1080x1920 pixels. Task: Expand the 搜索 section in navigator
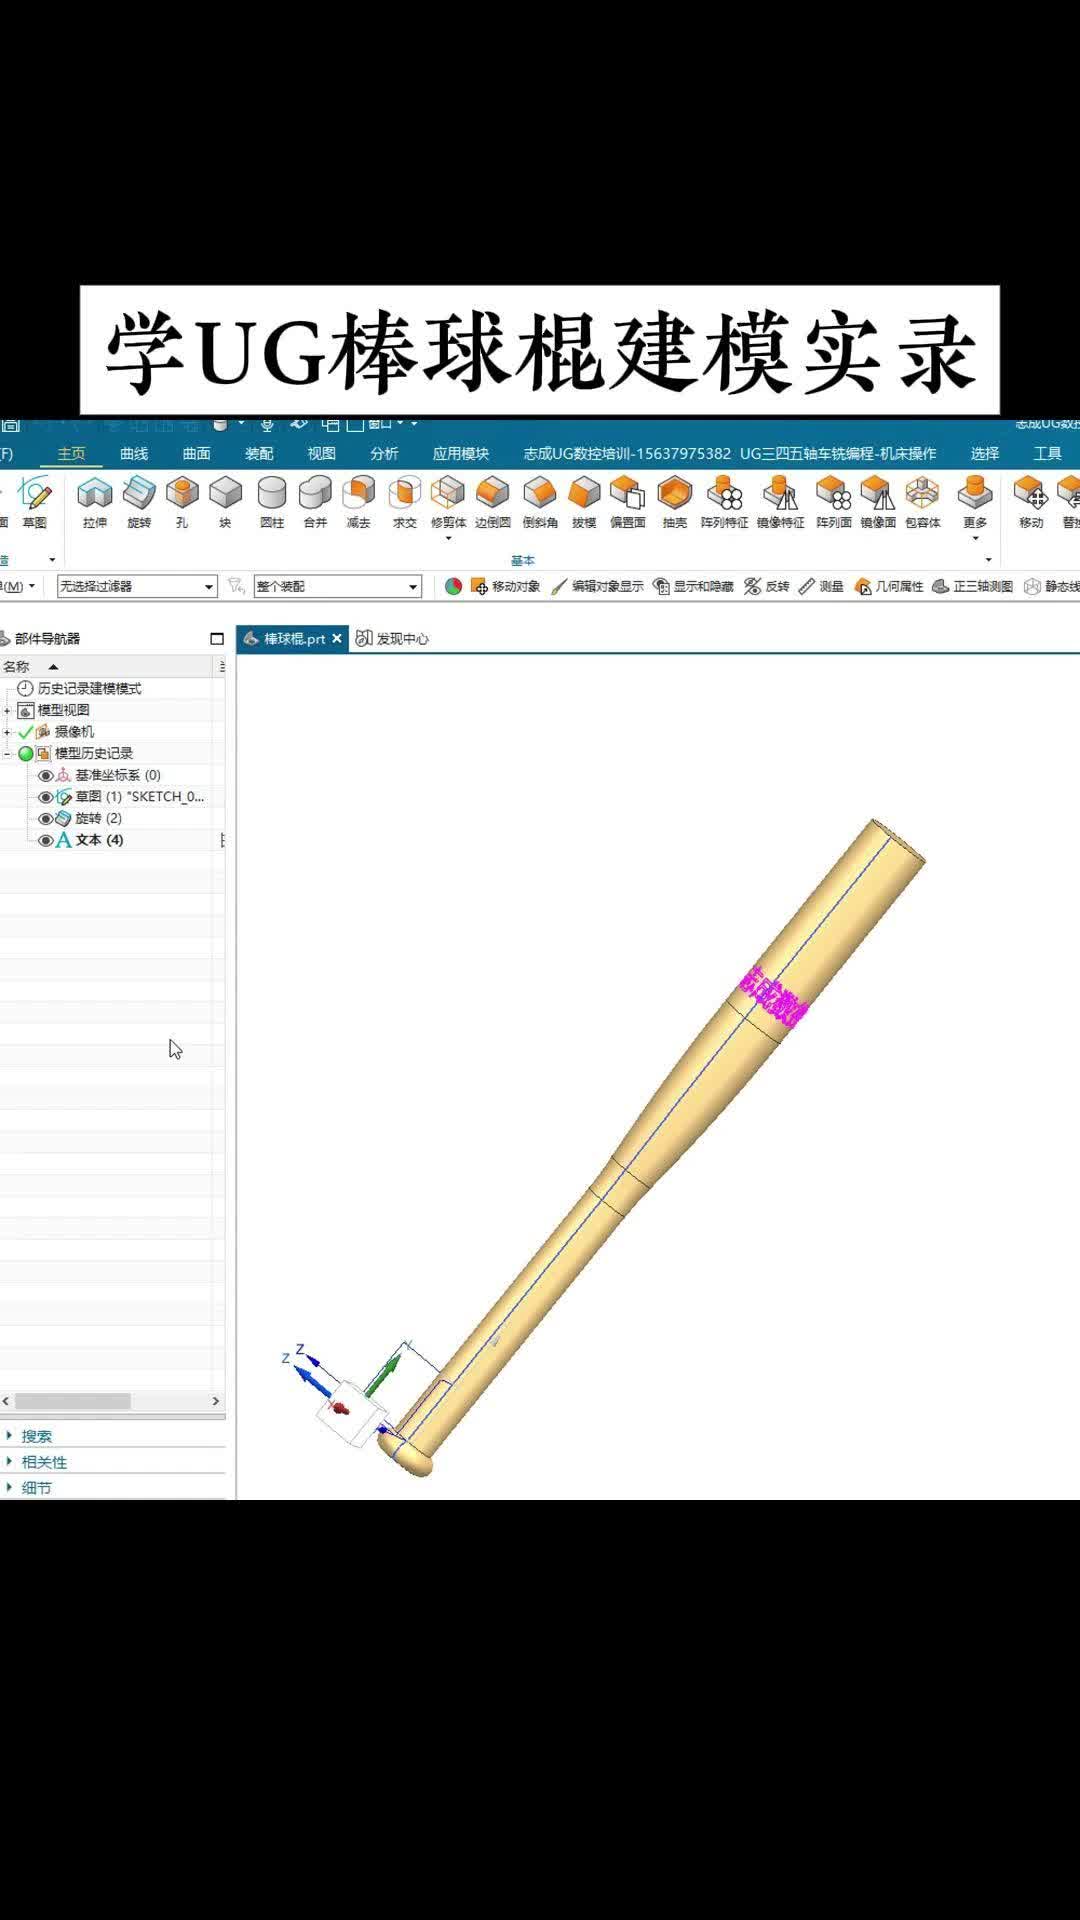(36, 1436)
